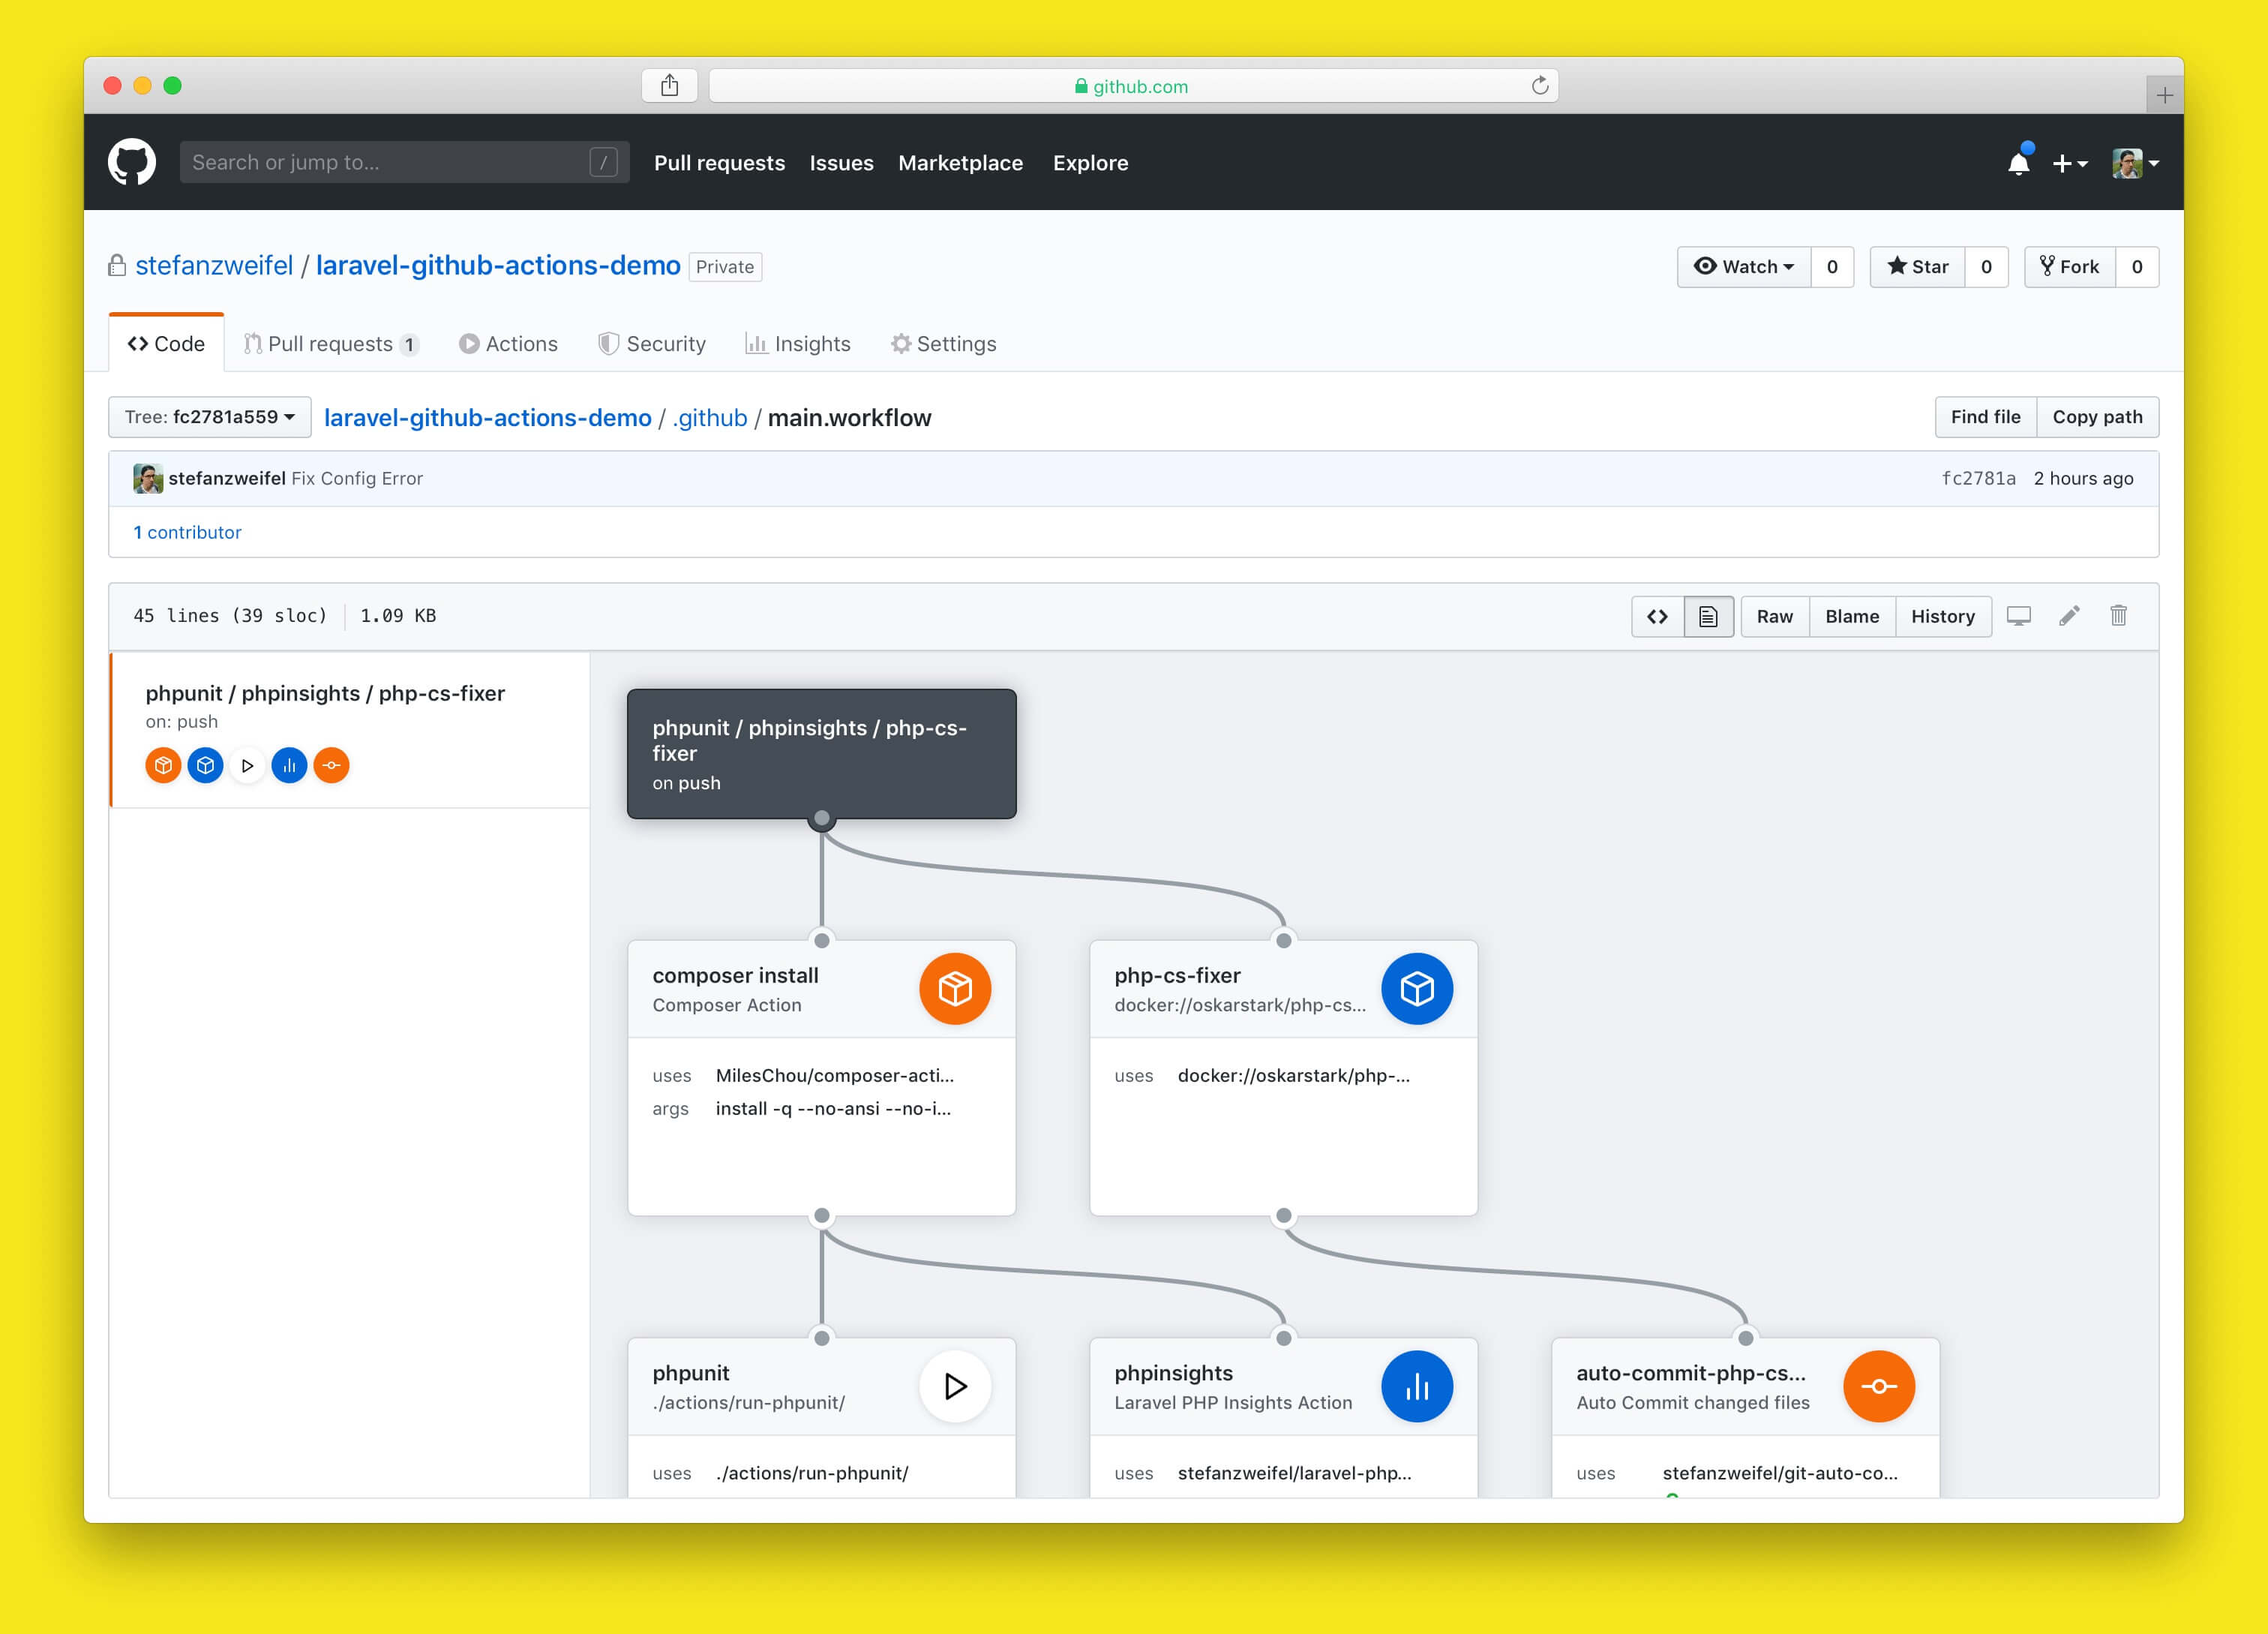Open the 1 contributor link
This screenshot has width=2268, height=1634.
click(x=188, y=532)
